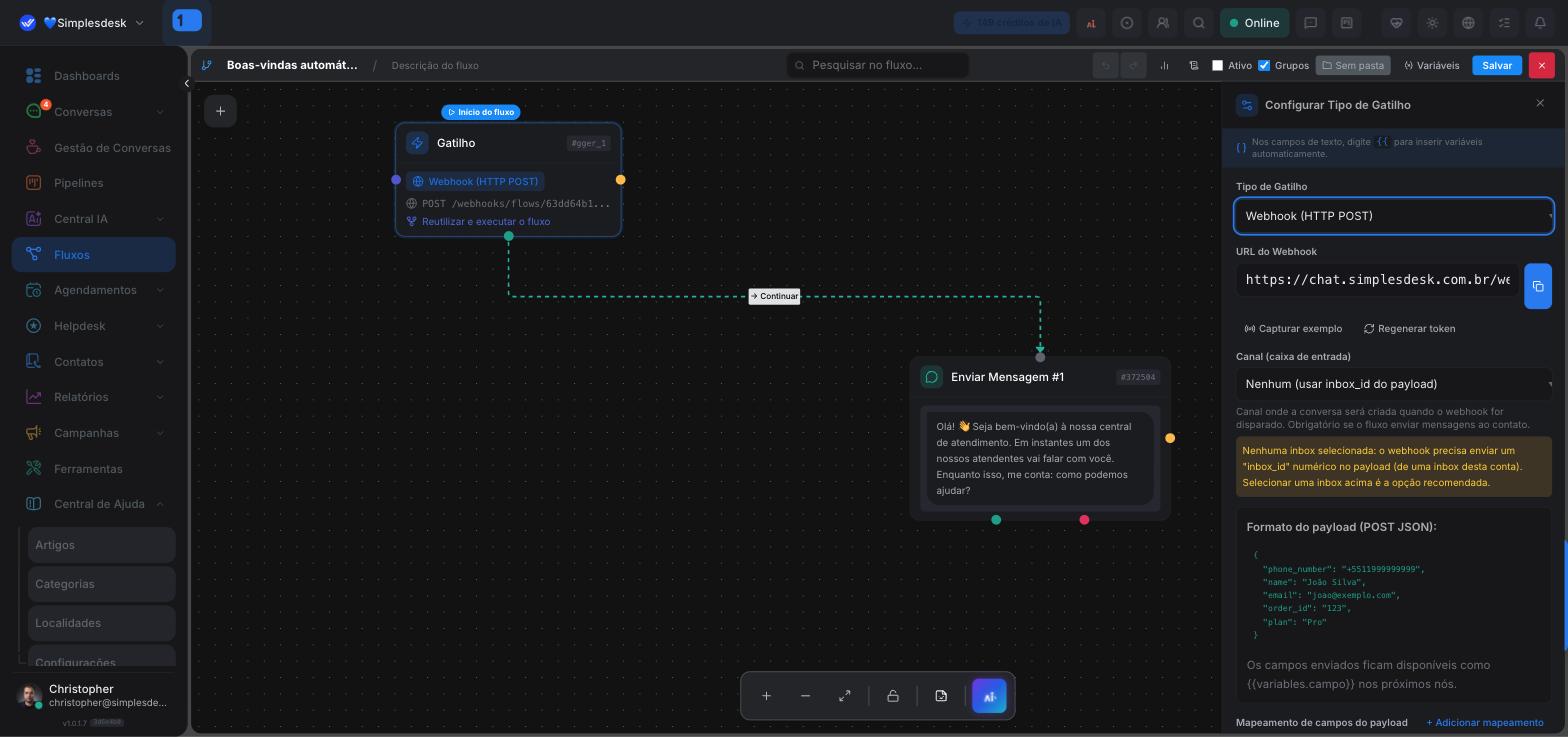Open the globe language icon
The height and width of the screenshot is (737, 1568).
1468,23
